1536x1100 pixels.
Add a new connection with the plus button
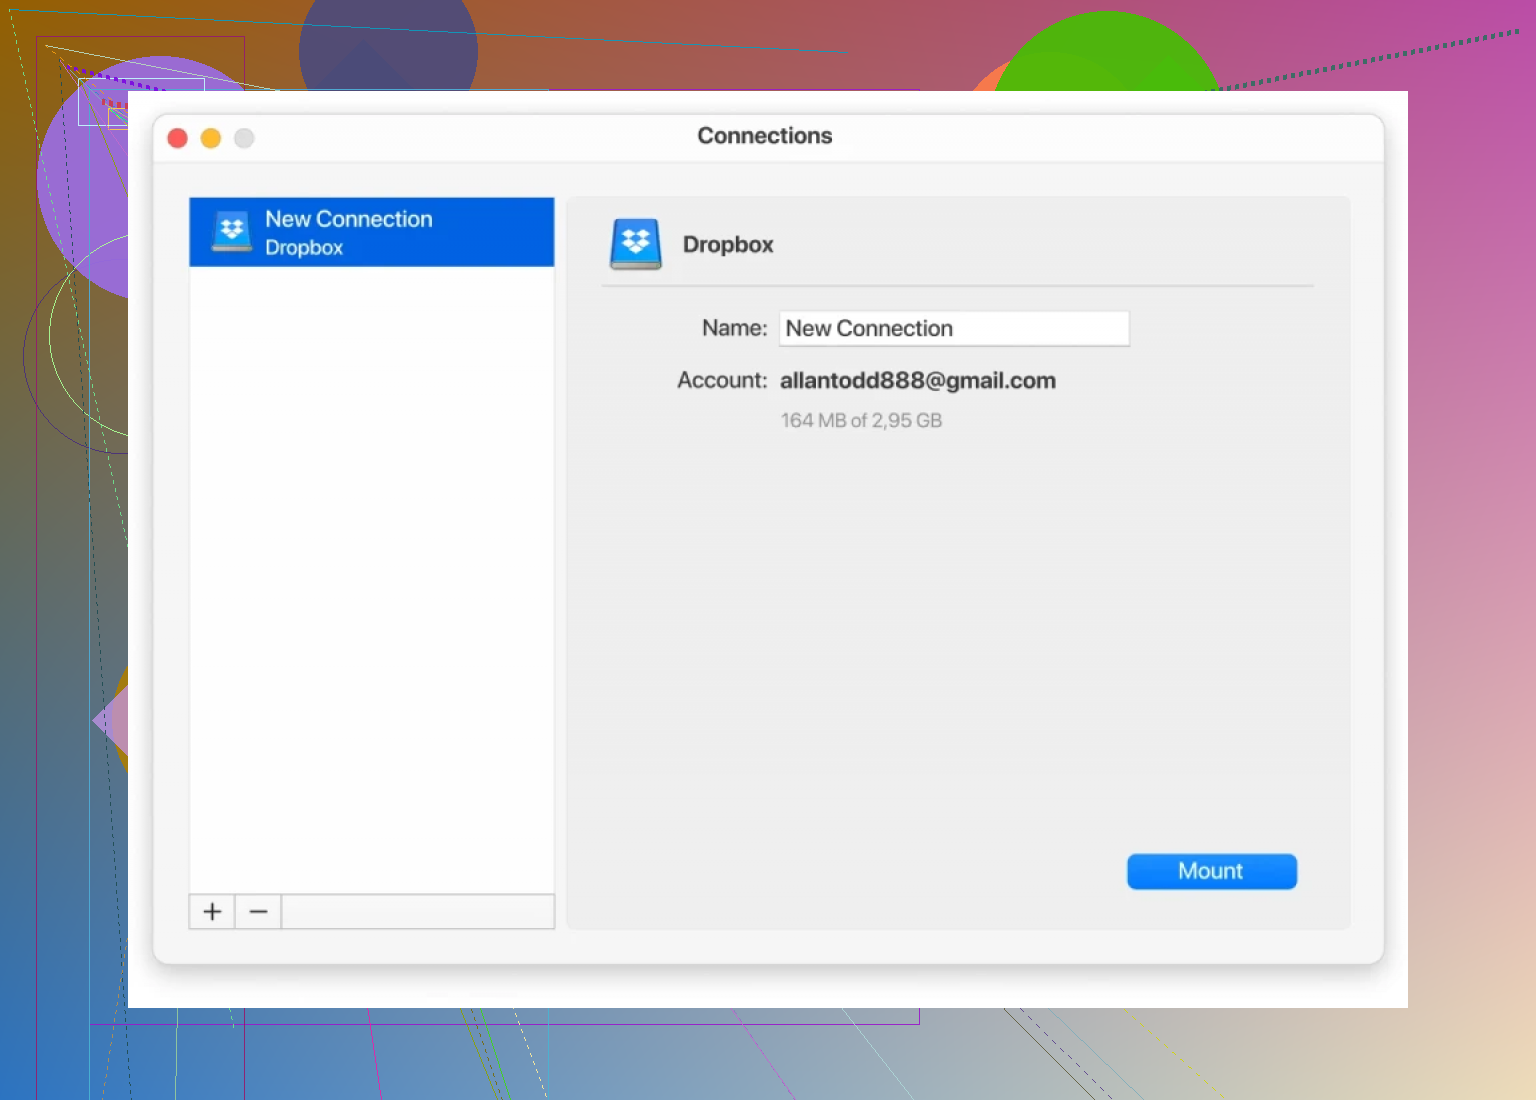coord(212,911)
